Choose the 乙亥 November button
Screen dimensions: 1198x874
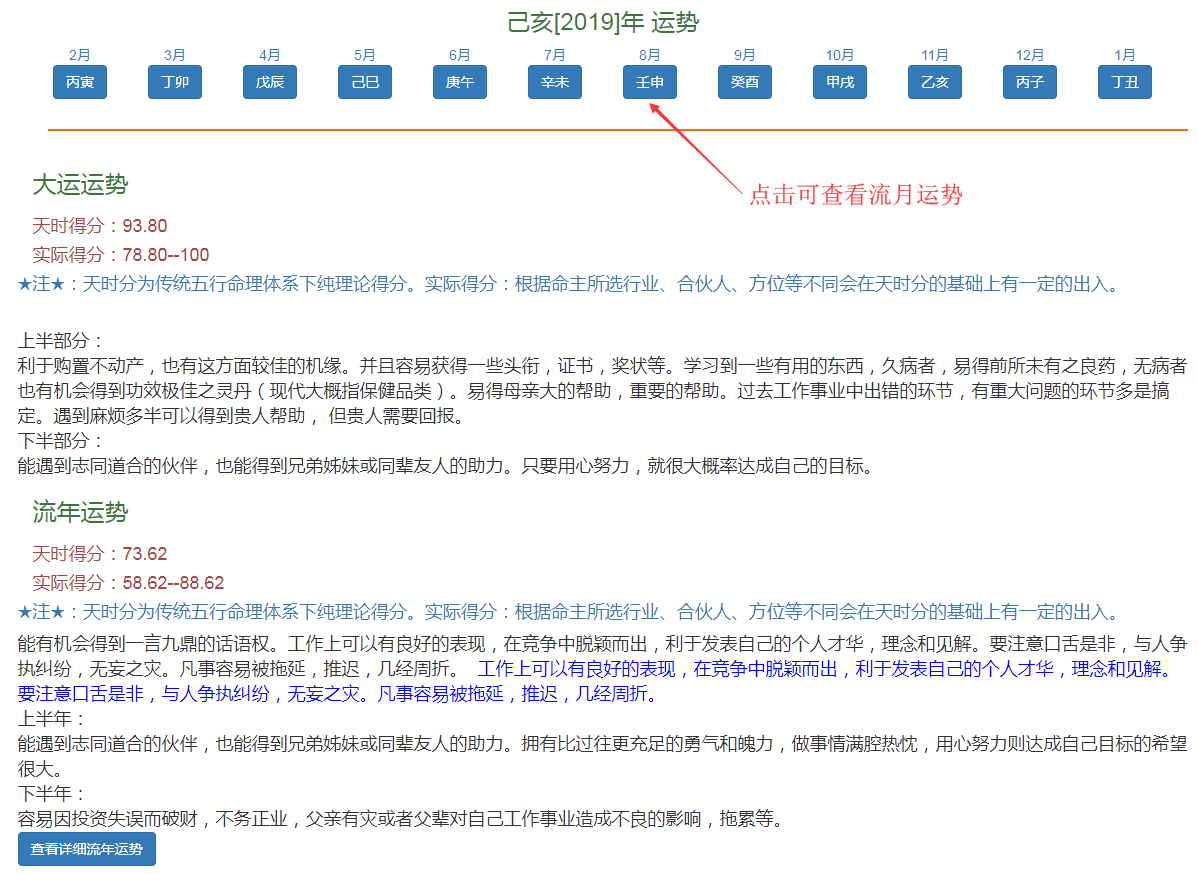935,82
